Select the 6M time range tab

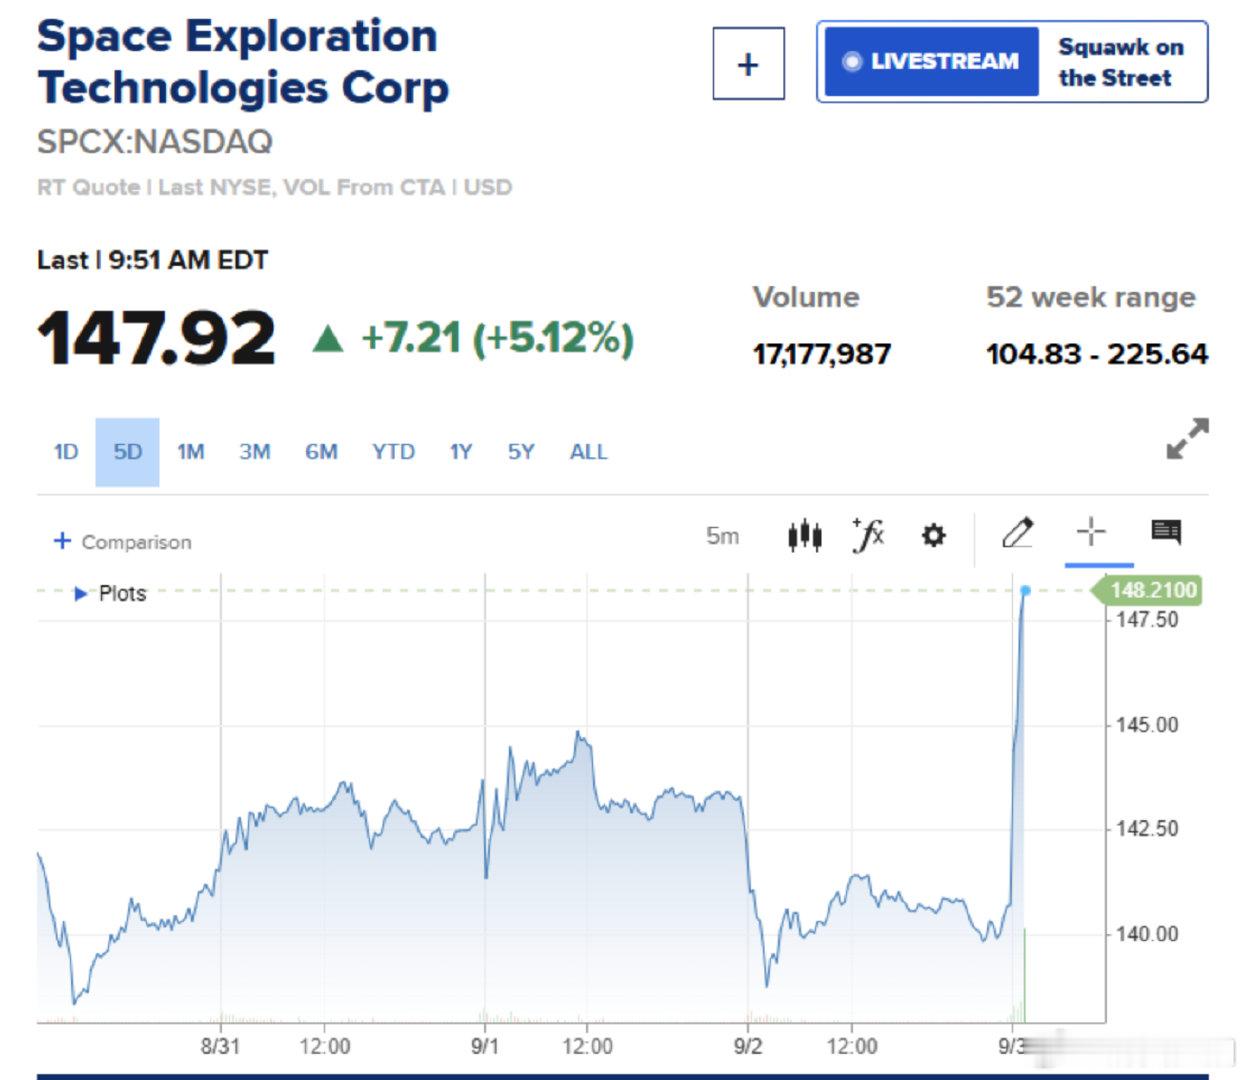click(x=321, y=452)
